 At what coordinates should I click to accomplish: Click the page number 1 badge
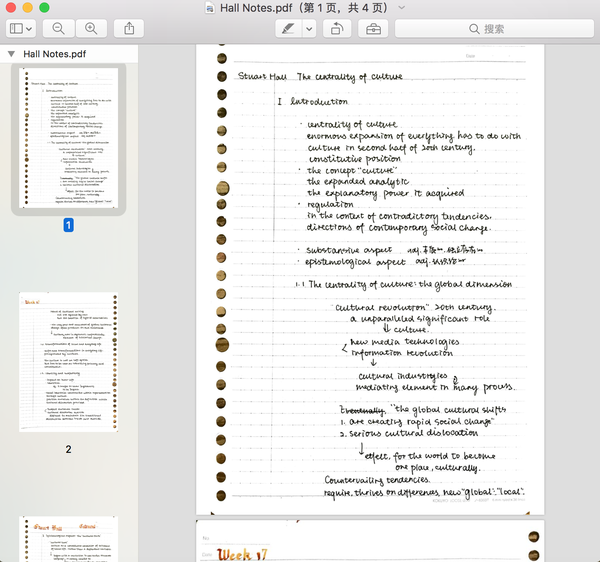[68, 225]
